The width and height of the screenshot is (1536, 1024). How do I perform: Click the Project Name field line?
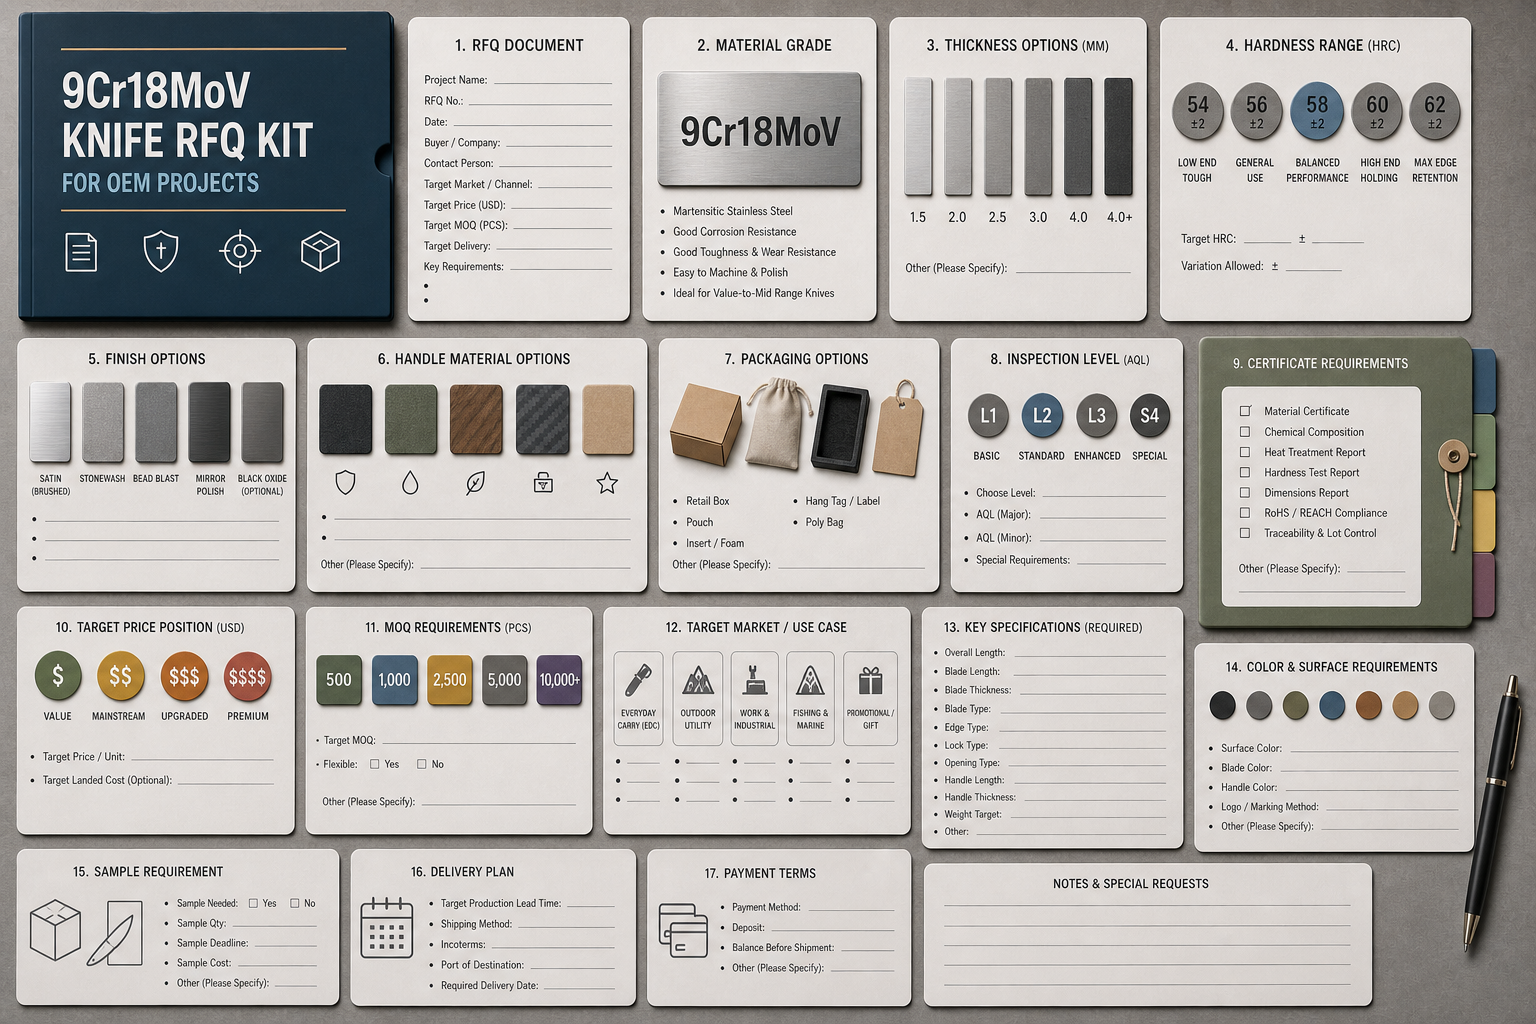coord(553,82)
